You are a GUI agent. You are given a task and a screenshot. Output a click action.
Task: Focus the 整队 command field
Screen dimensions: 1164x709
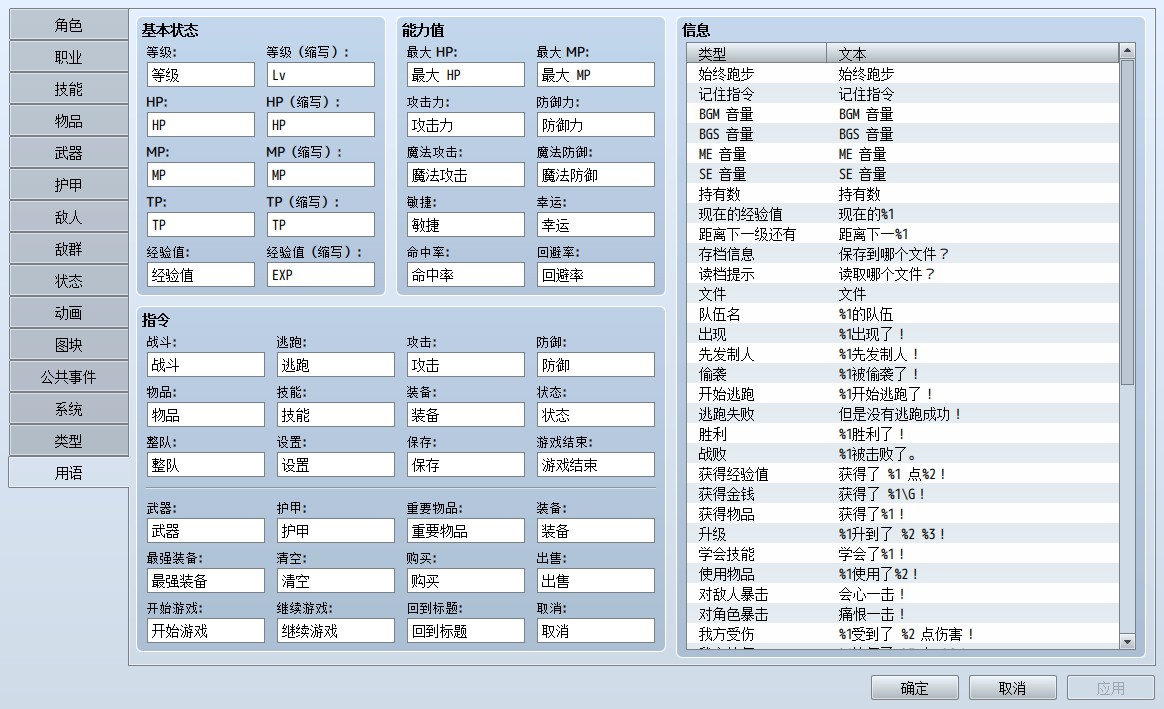point(206,465)
